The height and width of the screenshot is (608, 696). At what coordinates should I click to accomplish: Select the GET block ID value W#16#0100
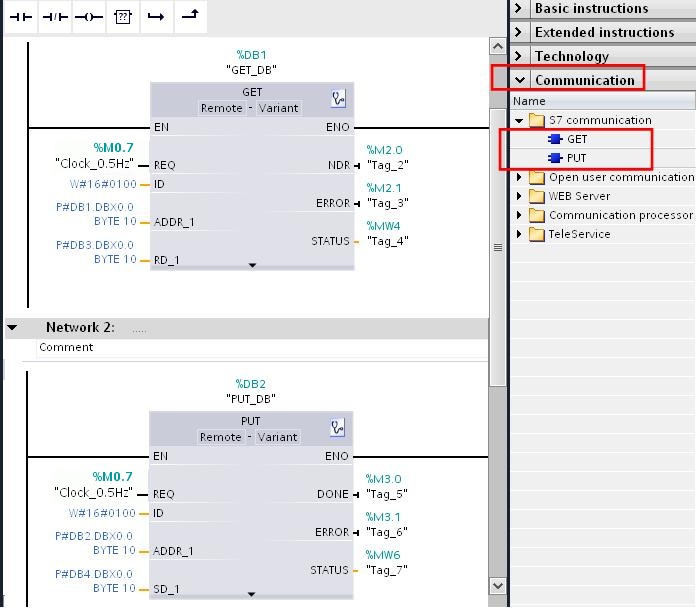103,184
